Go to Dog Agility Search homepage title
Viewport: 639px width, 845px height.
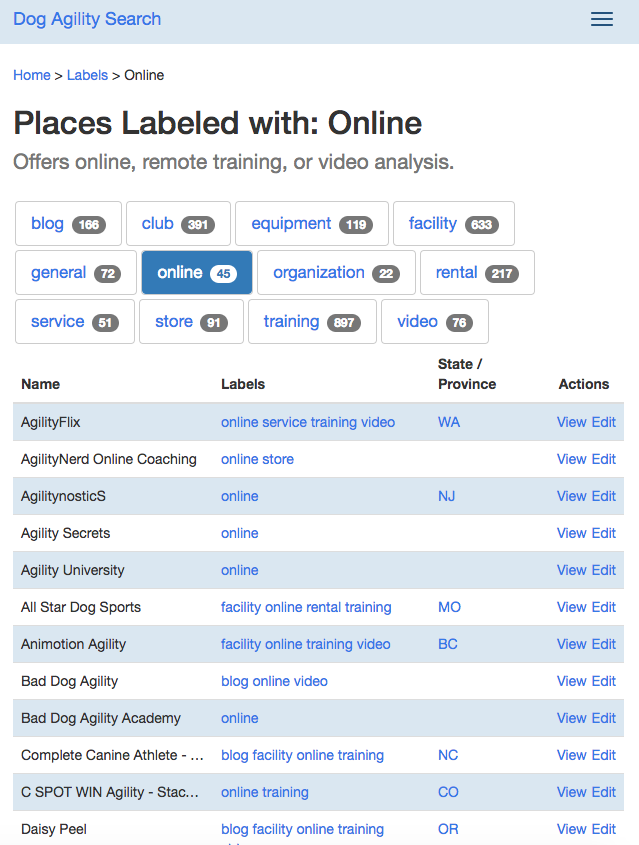pos(87,19)
